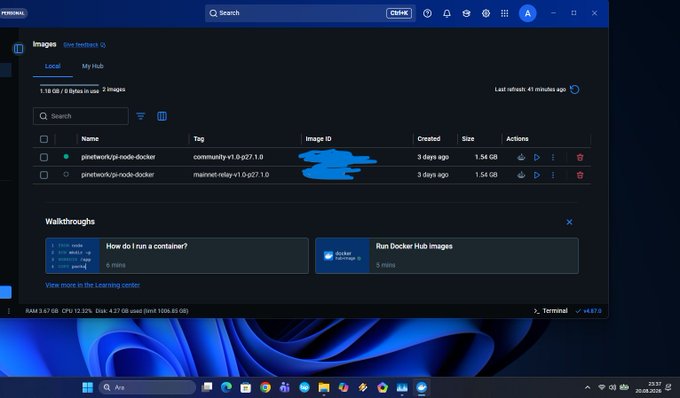This screenshot has width=680, height=398.
Task: Sort by the Created column header
Action: point(428,139)
